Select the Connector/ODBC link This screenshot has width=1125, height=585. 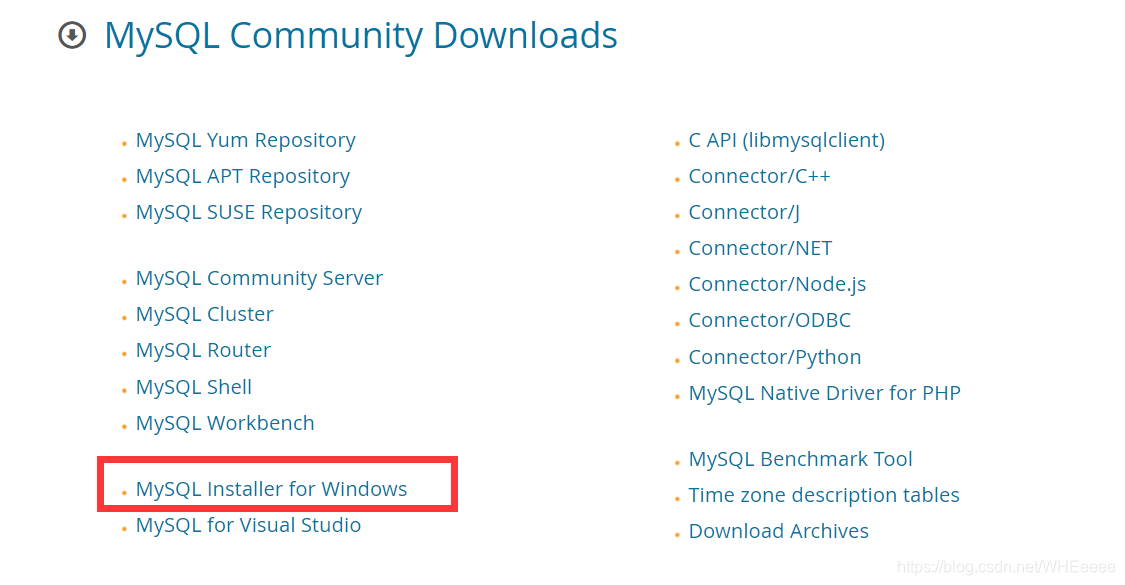pyautogui.click(x=769, y=320)
